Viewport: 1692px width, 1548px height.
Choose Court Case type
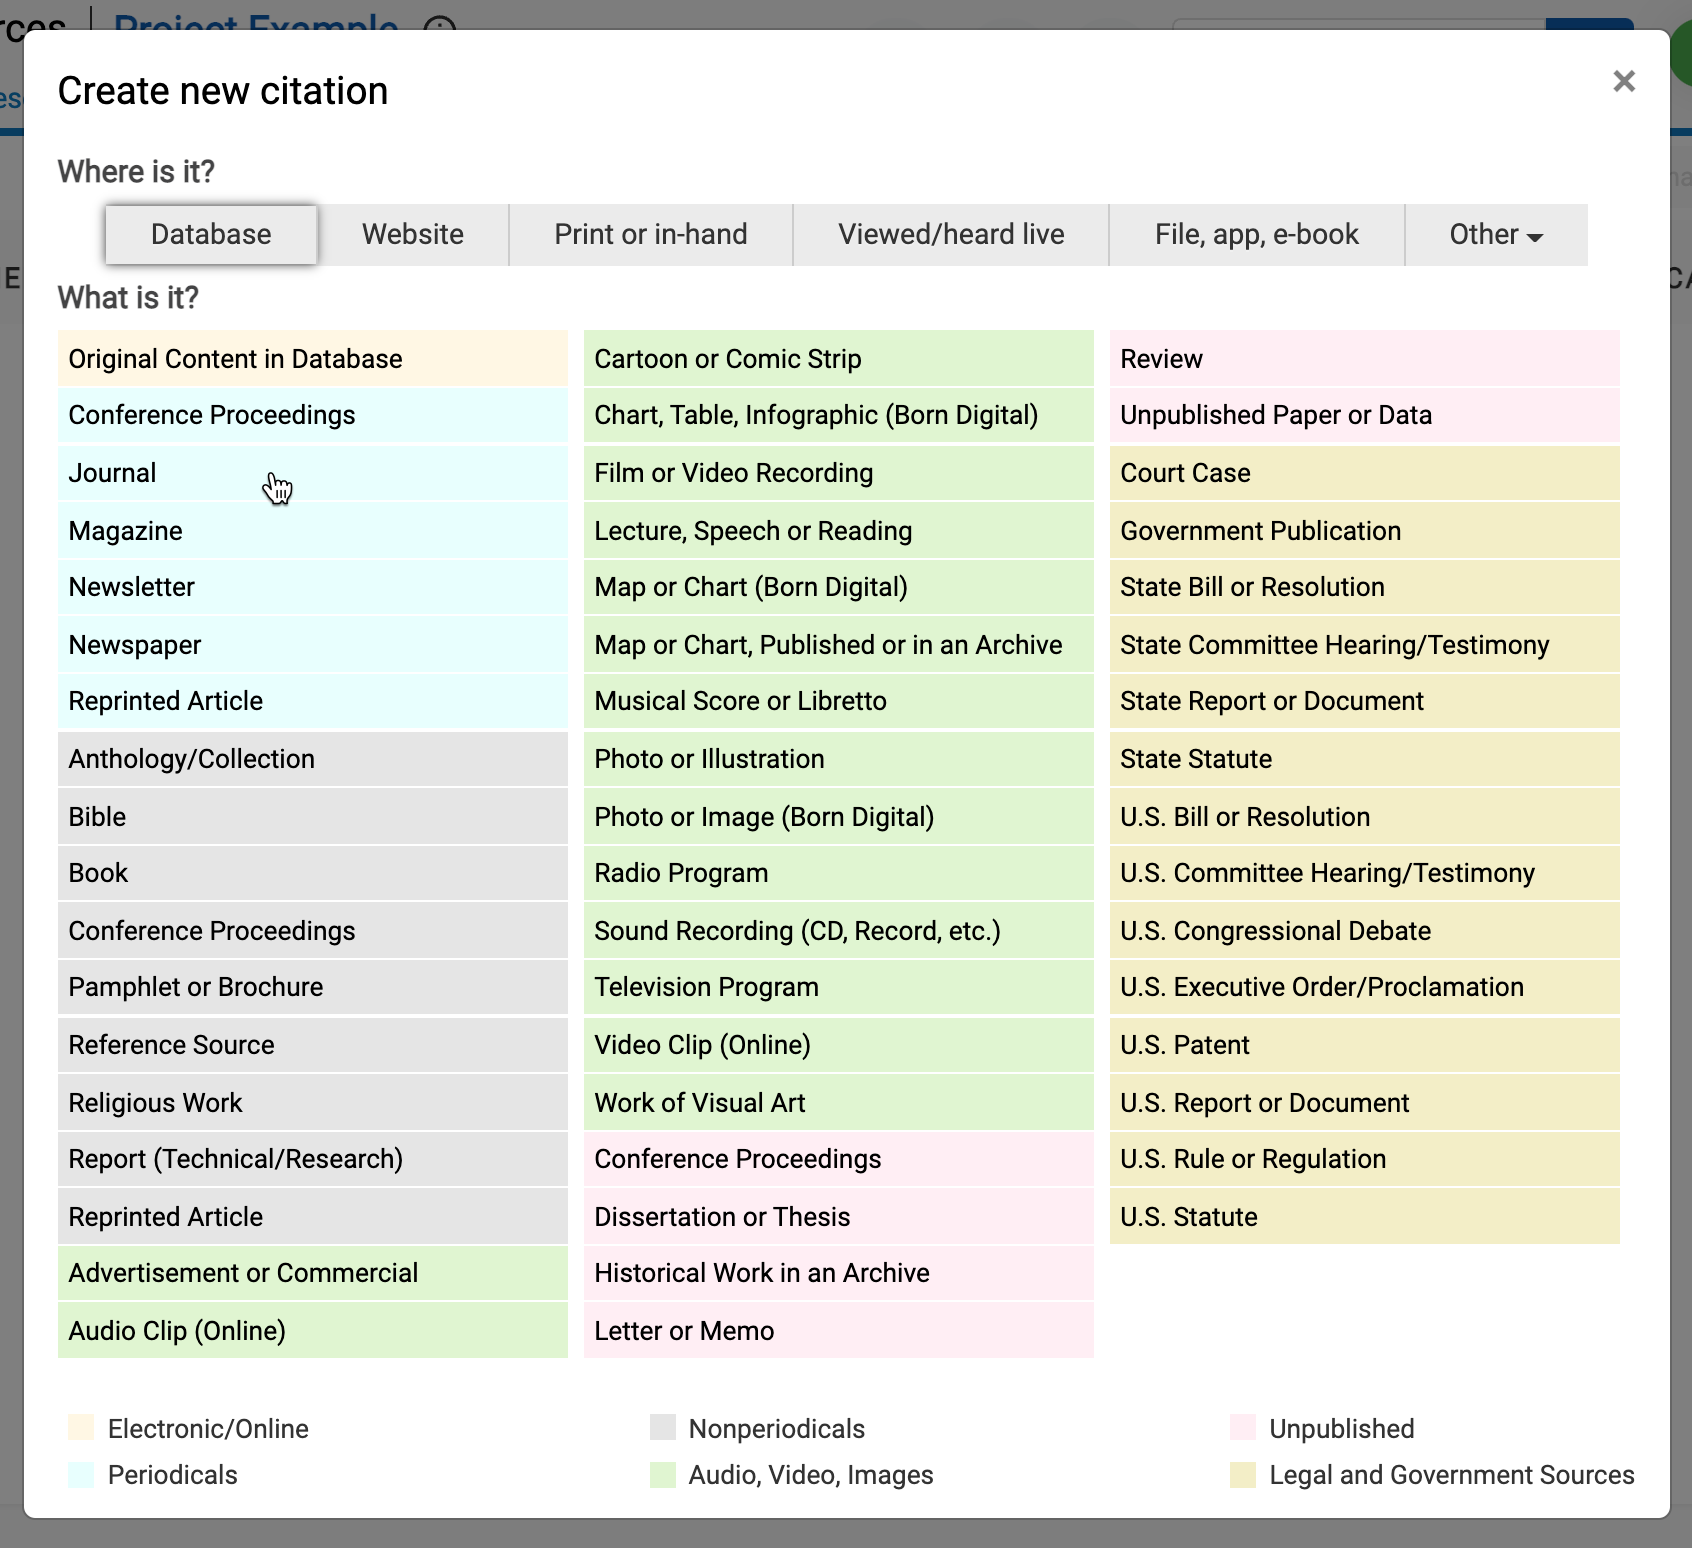[1365, 473]
